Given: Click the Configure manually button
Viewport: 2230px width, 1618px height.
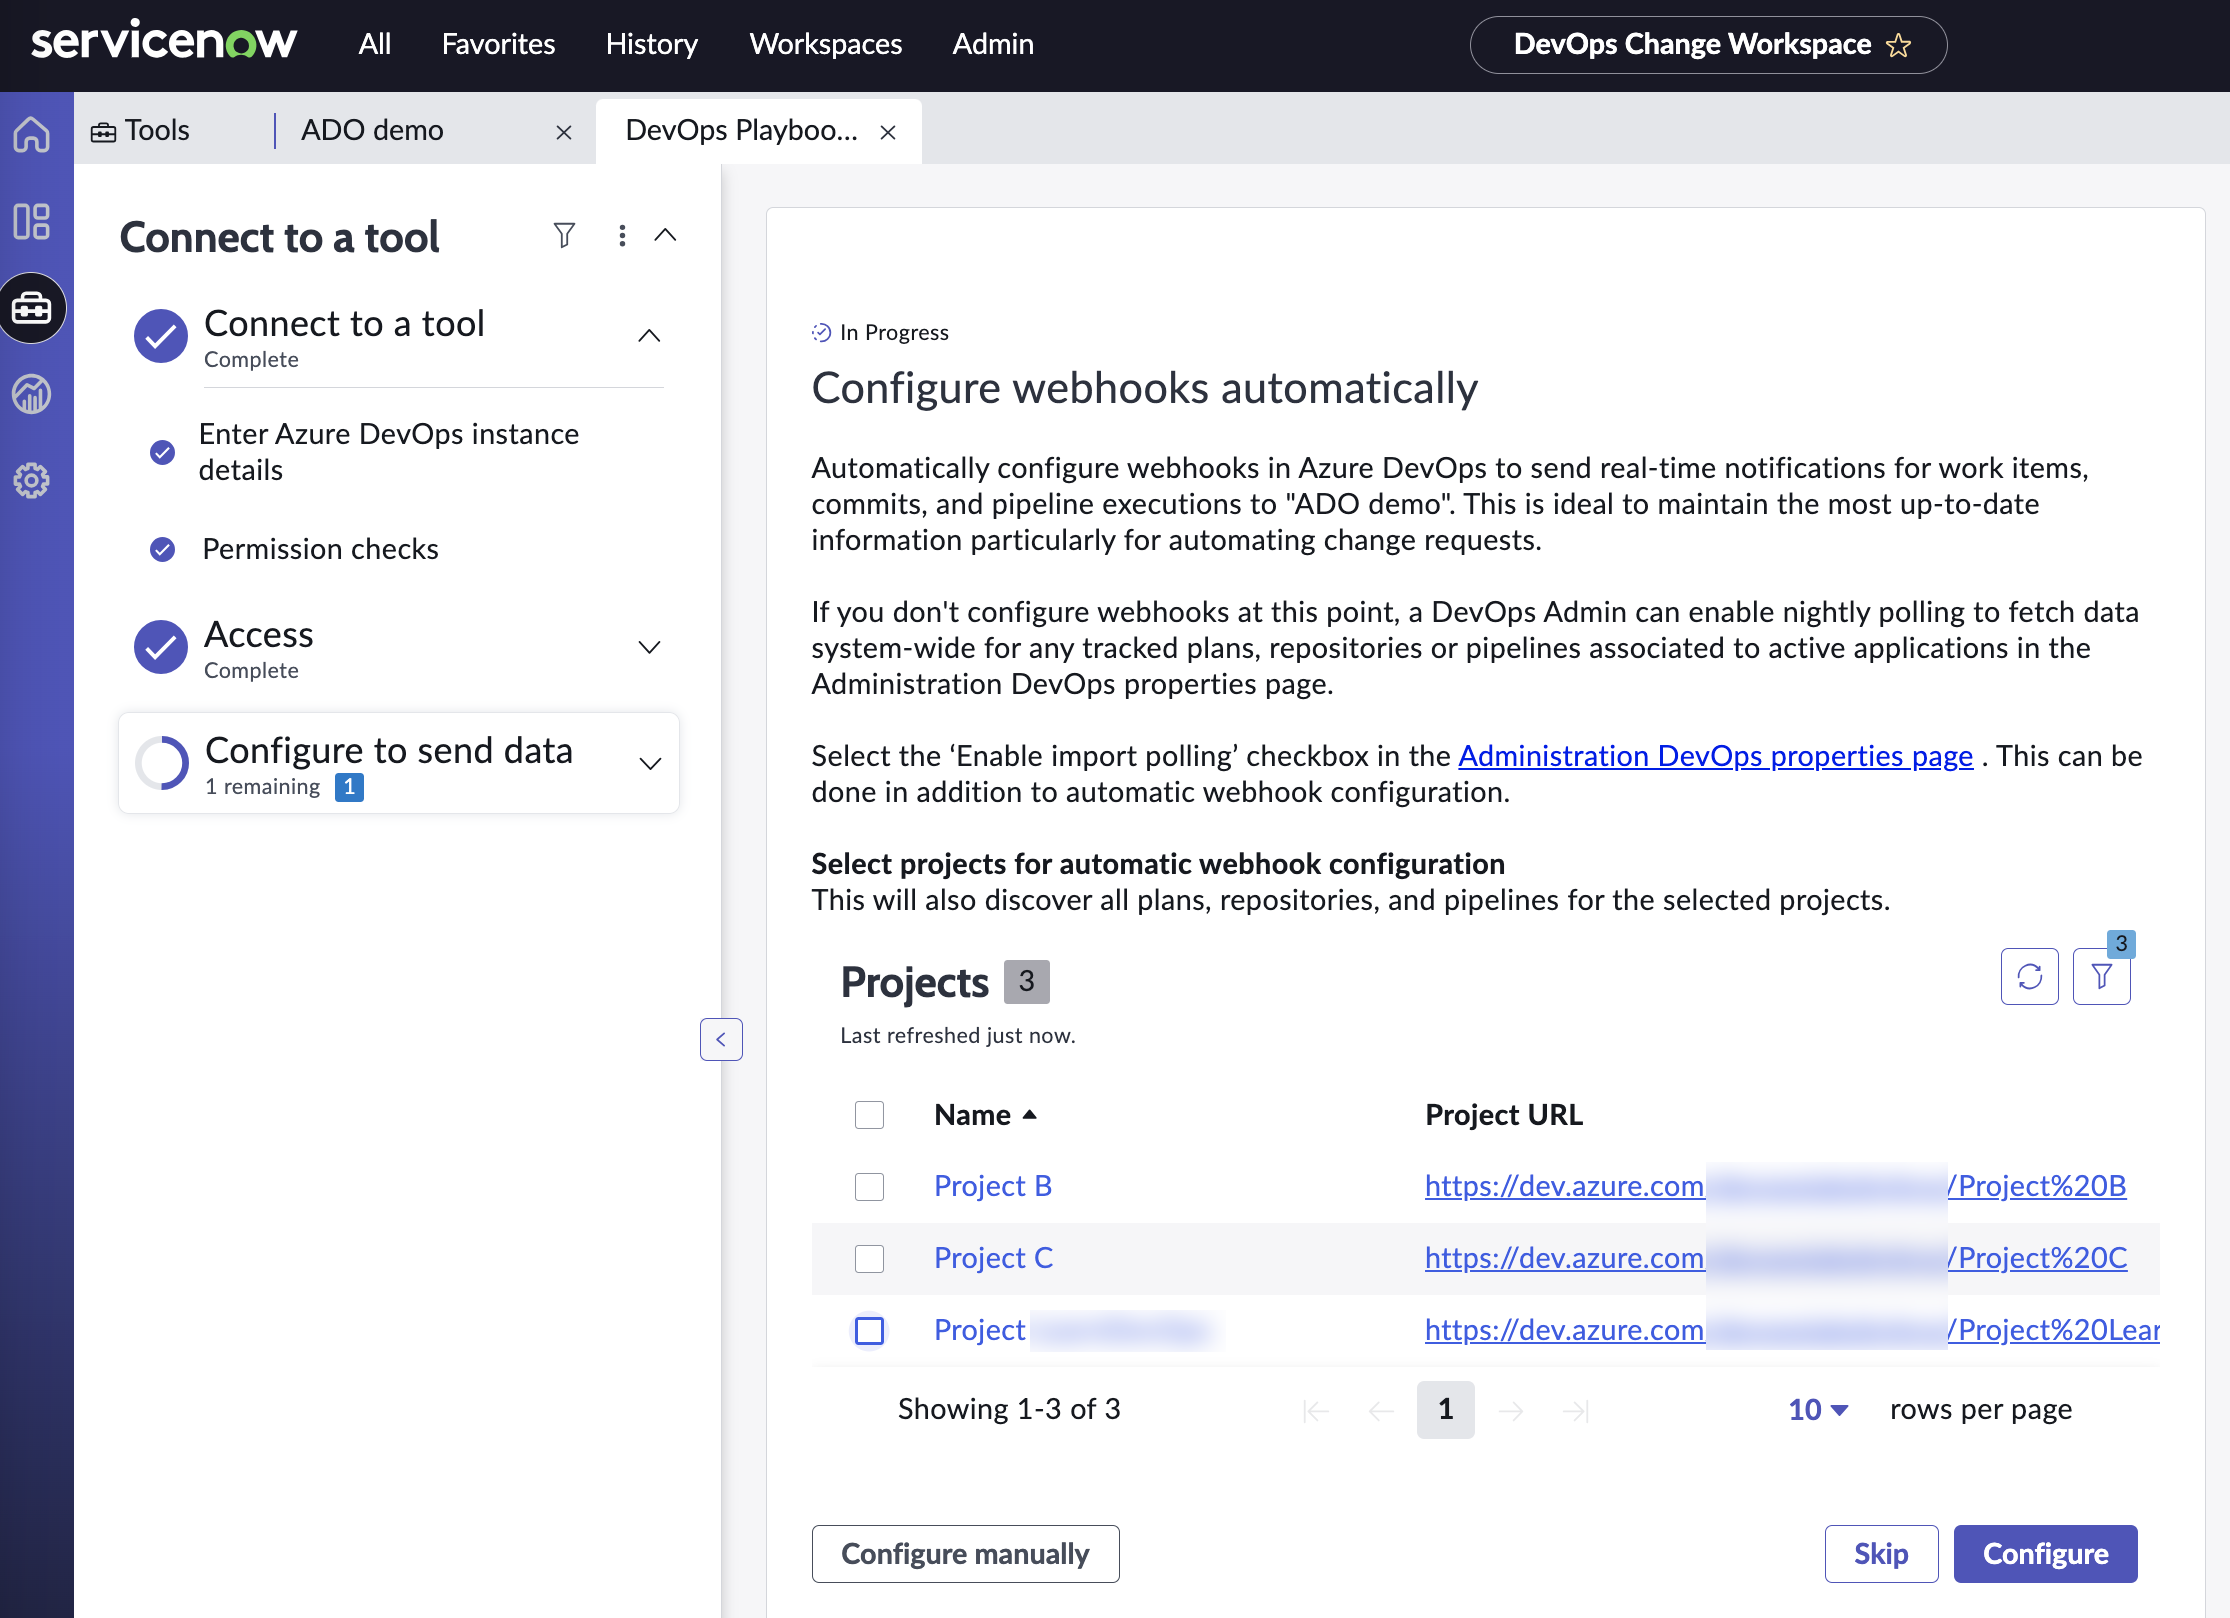Looking at the screenshot, I should (965, 1553).
